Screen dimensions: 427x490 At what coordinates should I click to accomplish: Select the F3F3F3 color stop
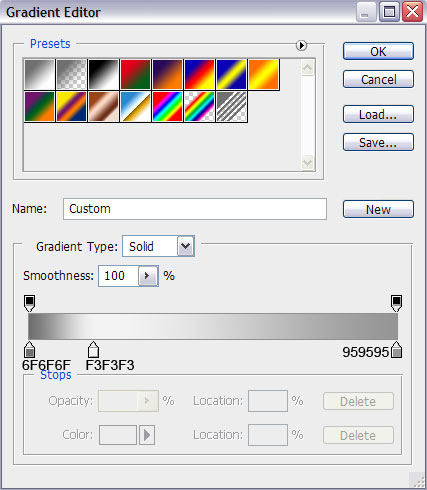point(93,349)
